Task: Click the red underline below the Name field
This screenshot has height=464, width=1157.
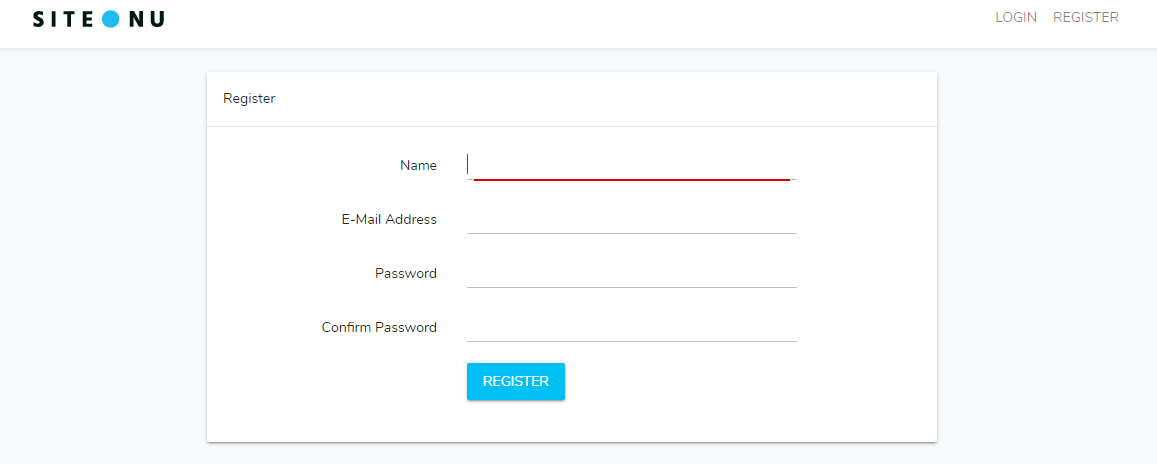Action: [632, 179]
